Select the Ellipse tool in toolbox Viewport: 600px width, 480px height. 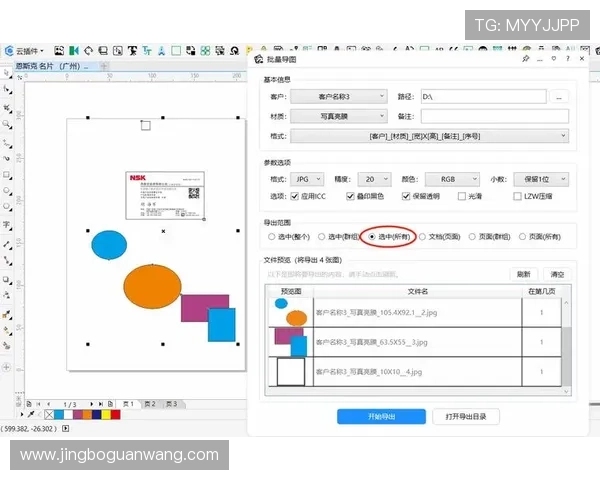[7, 191]
